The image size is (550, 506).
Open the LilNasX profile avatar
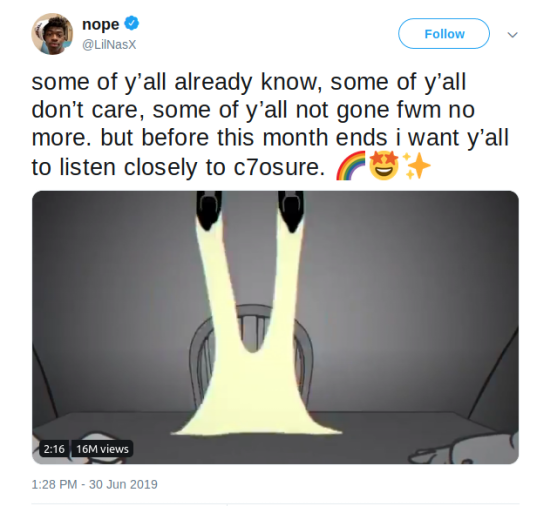[x=52, y=34]
